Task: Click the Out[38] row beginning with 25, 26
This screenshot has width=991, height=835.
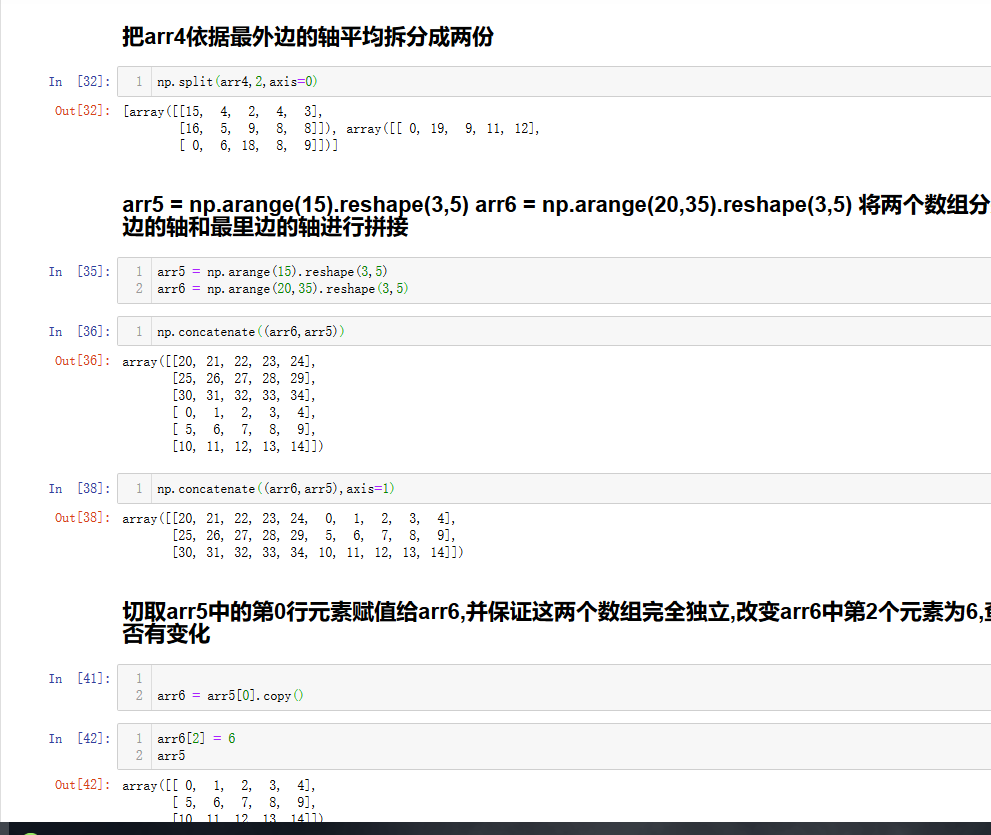Action: point(313,535)
